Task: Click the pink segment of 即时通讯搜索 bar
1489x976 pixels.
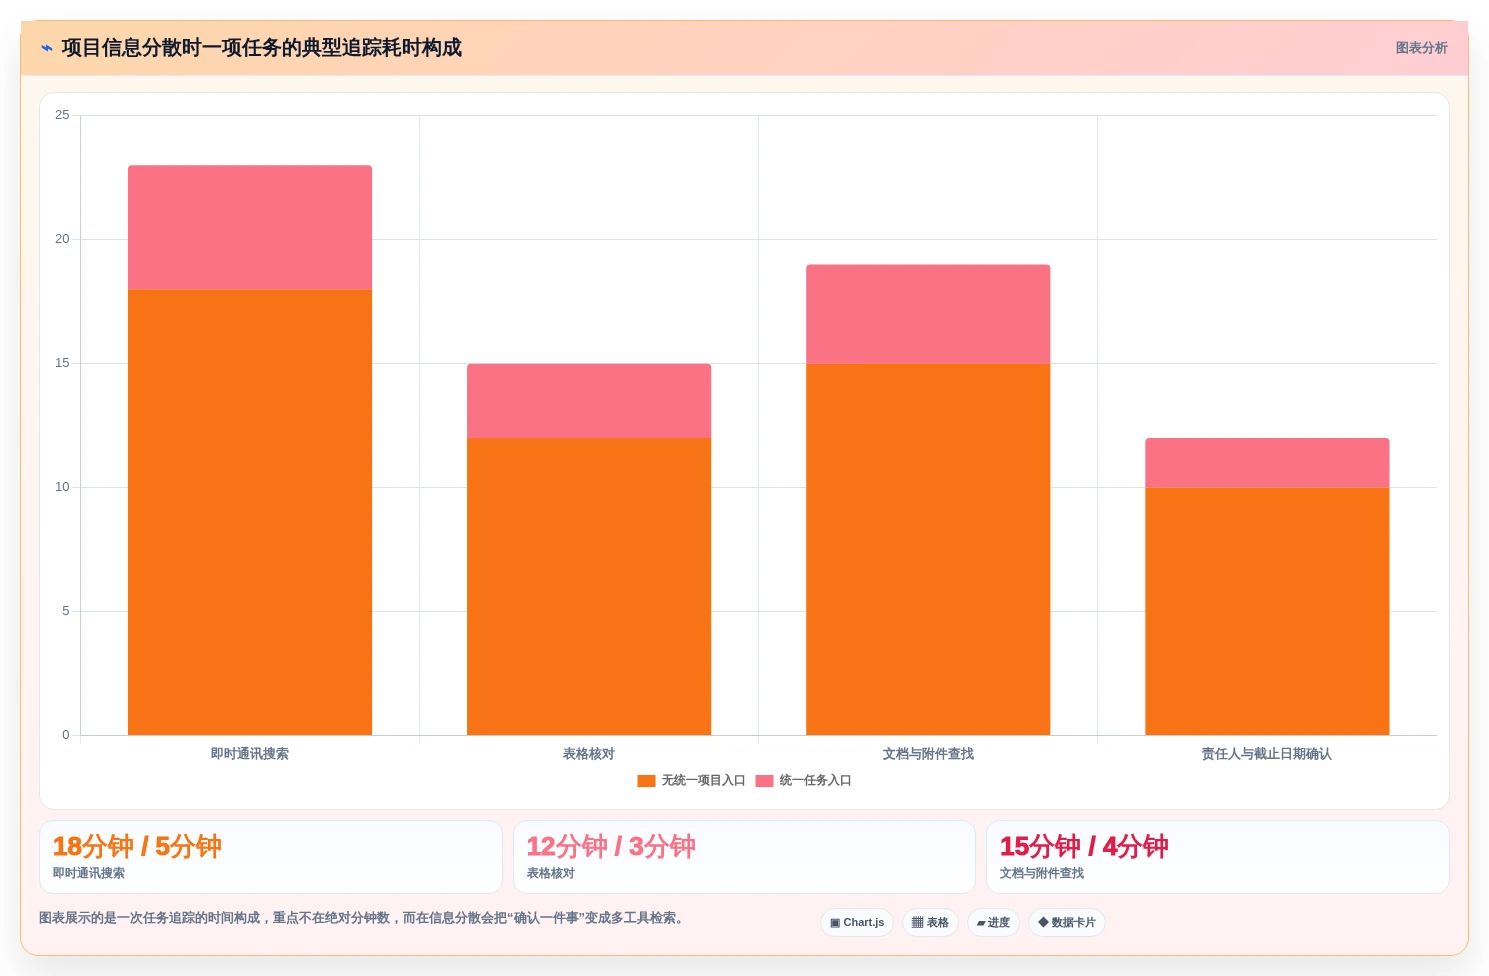Action: [250, 227]
